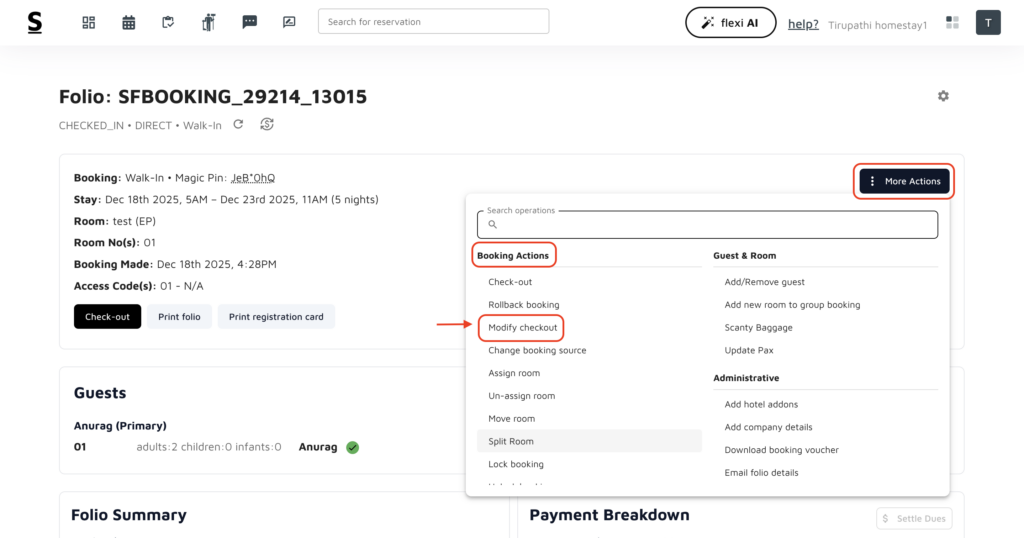The width and height of the screenshot is (1024, 538).
Task: Select Scanty Baggage under Guest & Room
Action: (x=758, y=328)
